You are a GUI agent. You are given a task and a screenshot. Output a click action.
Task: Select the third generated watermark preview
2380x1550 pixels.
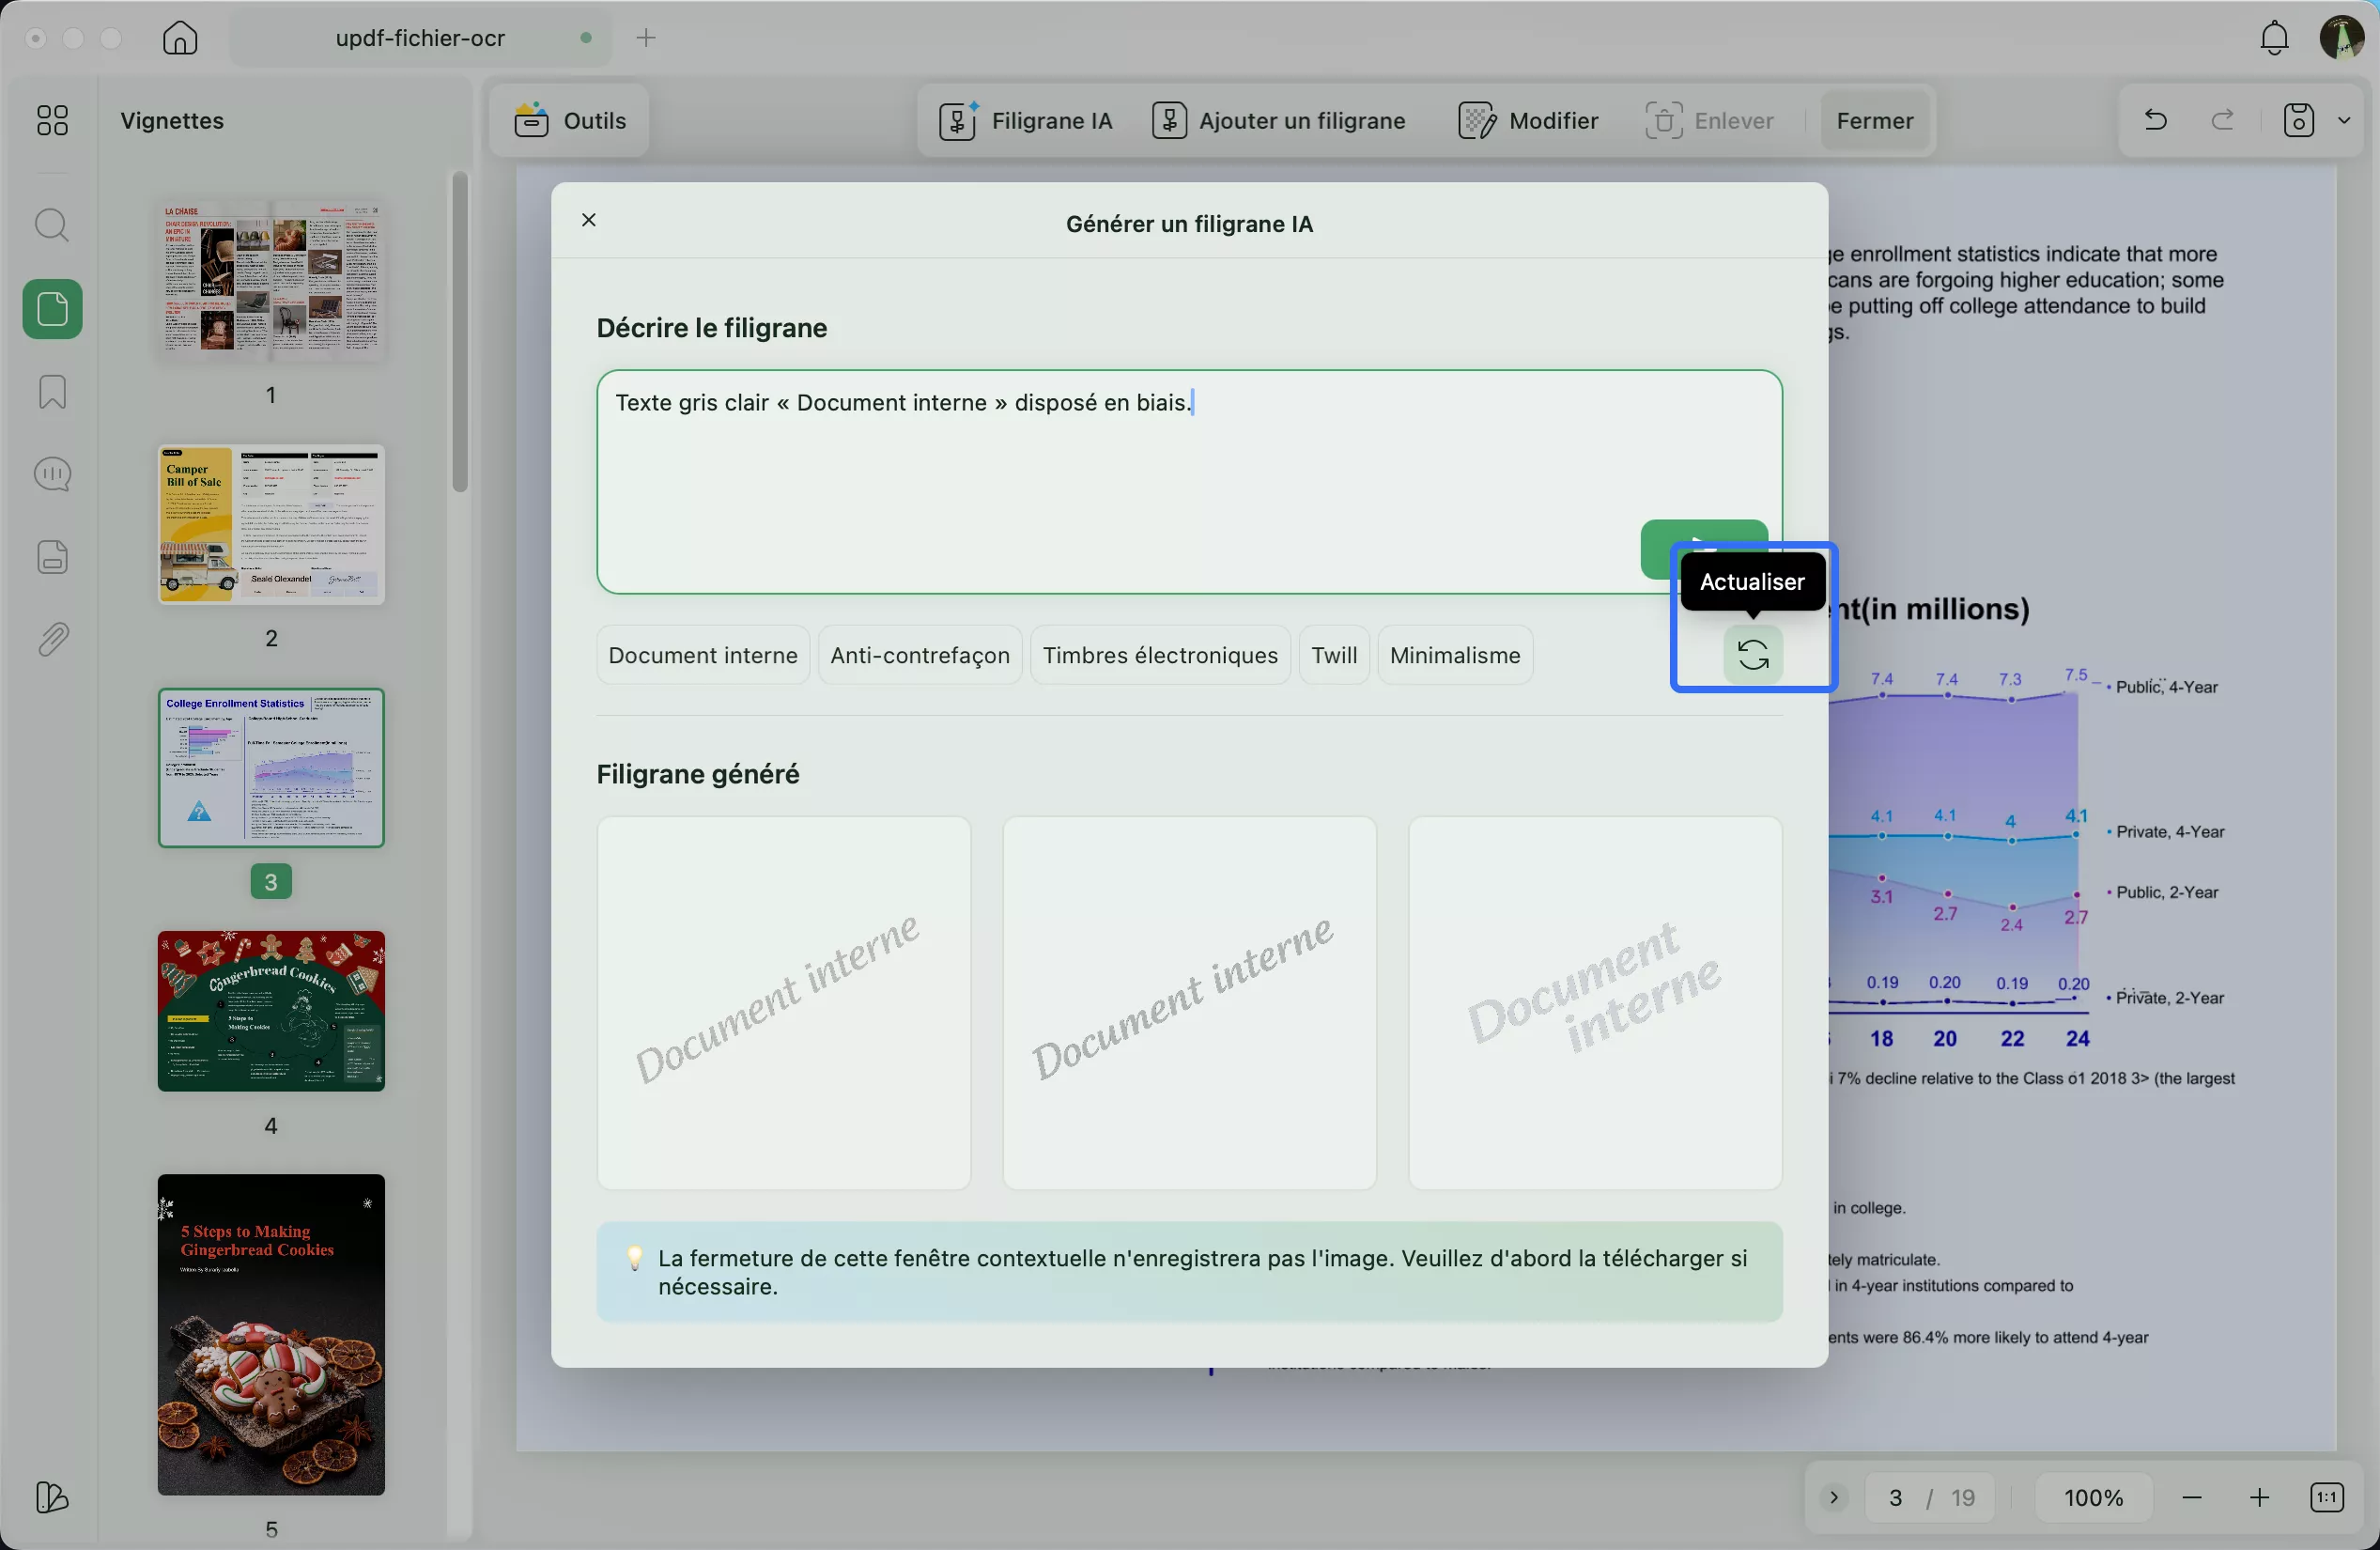(1594, 1003)
